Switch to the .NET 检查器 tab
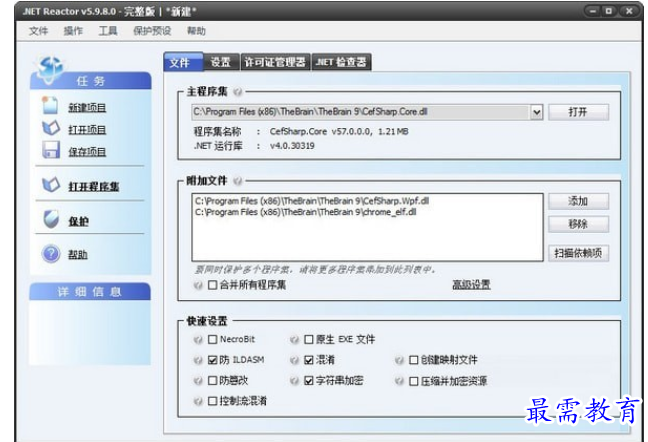 pyautogui.click(x=341, y=62)
